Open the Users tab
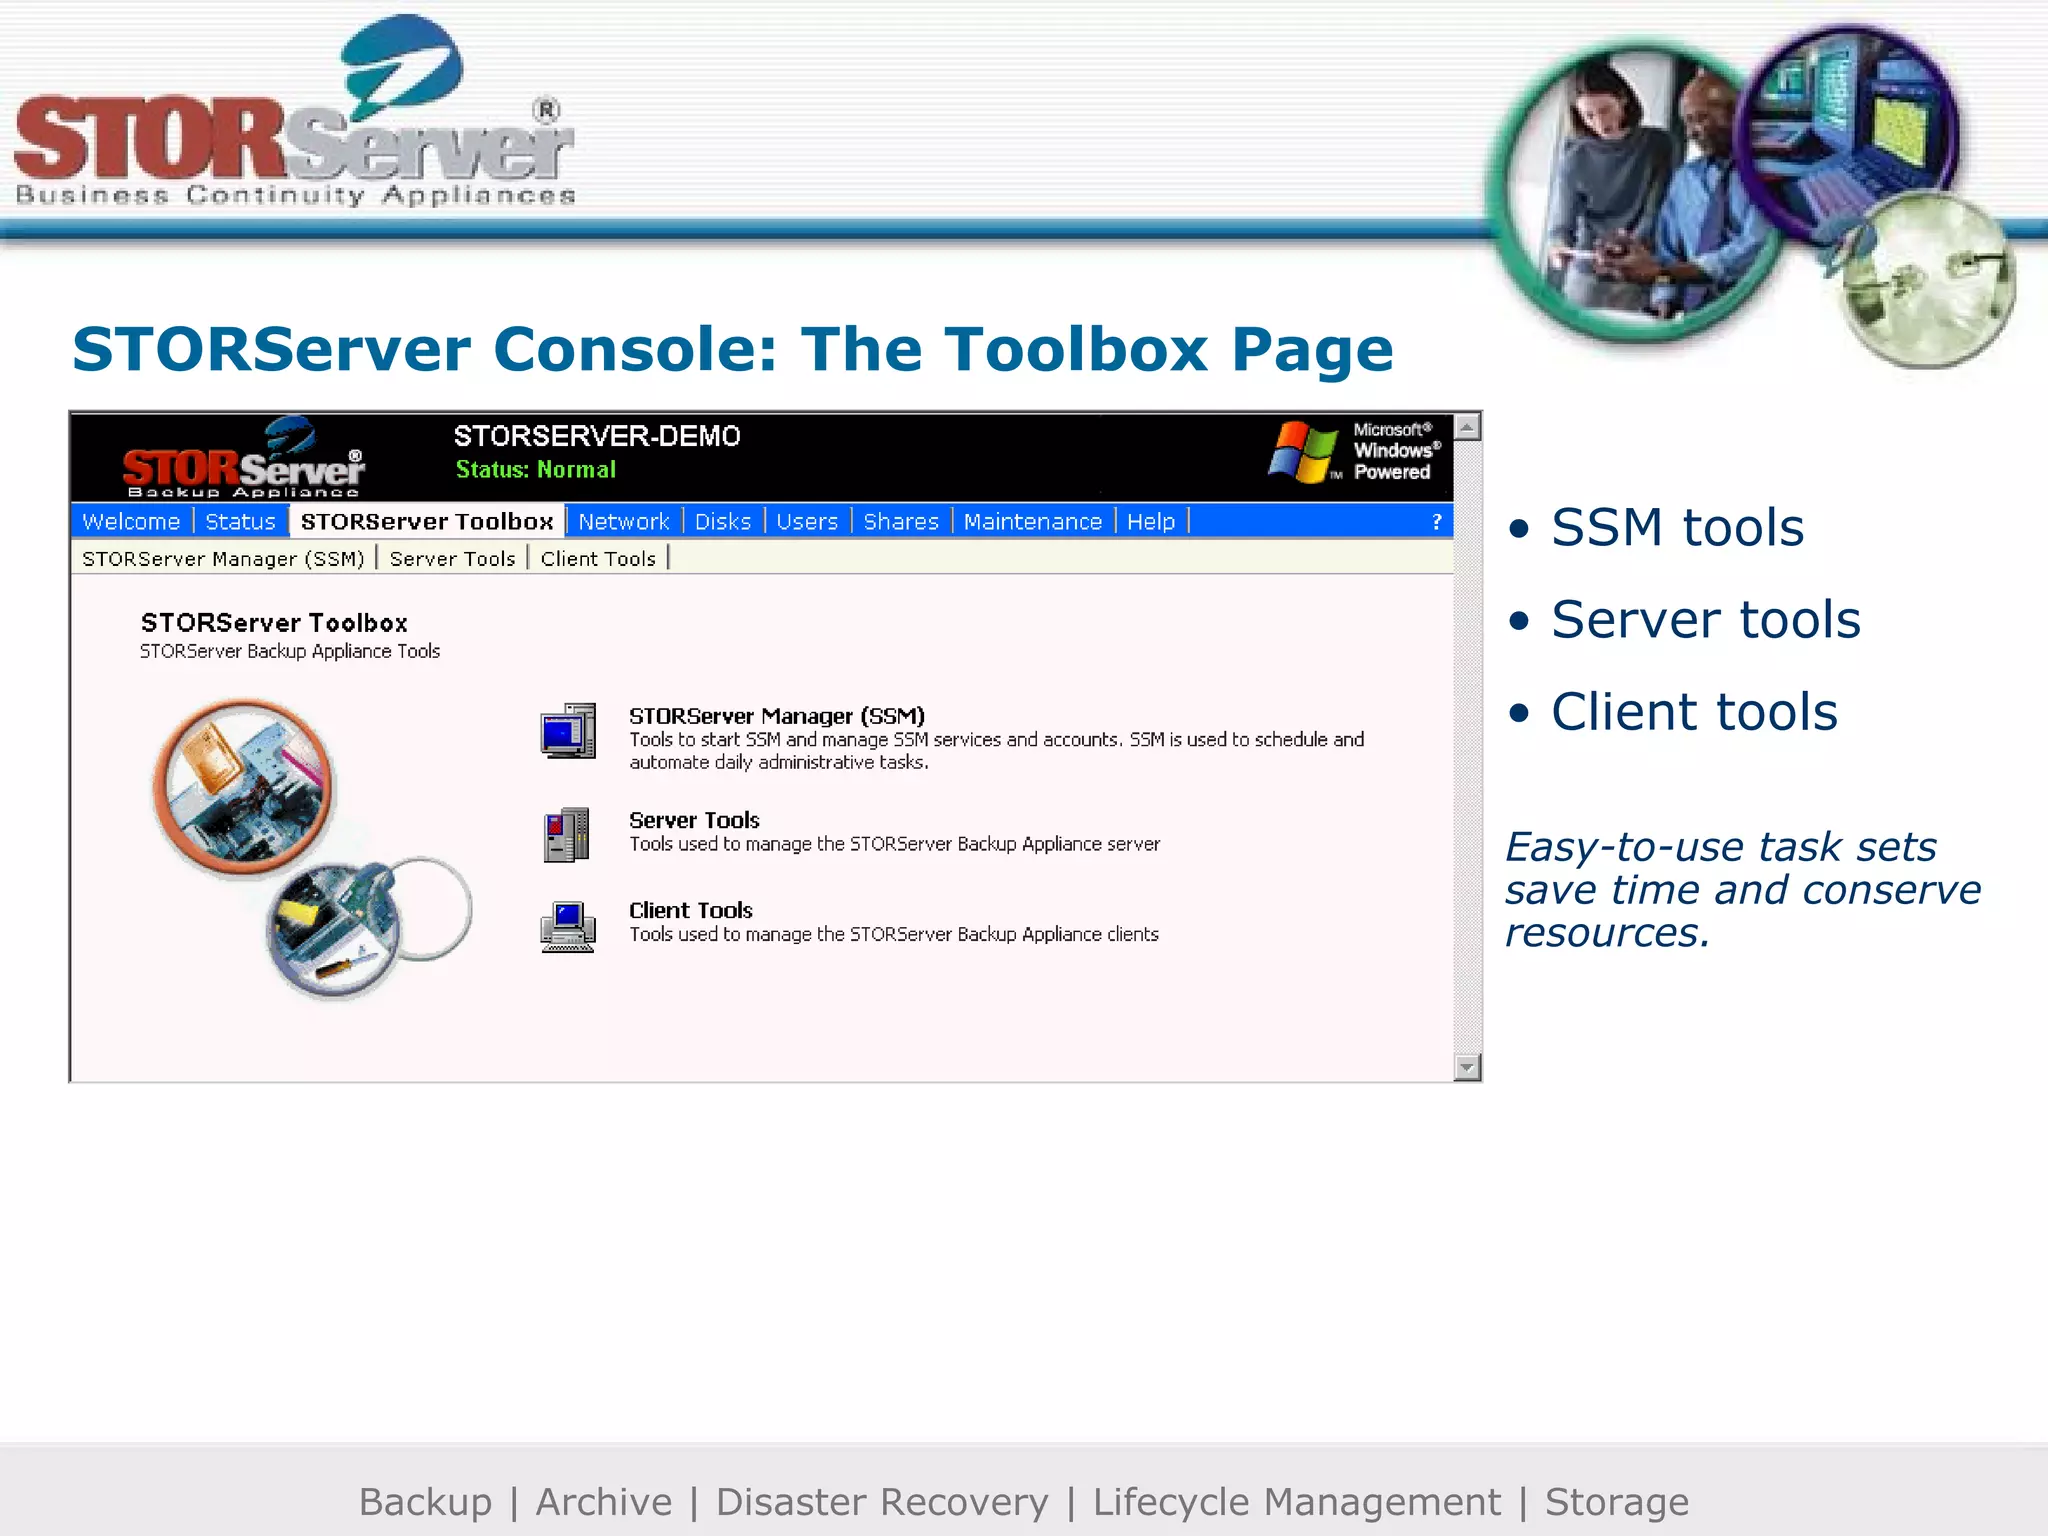 pos(807,521)
